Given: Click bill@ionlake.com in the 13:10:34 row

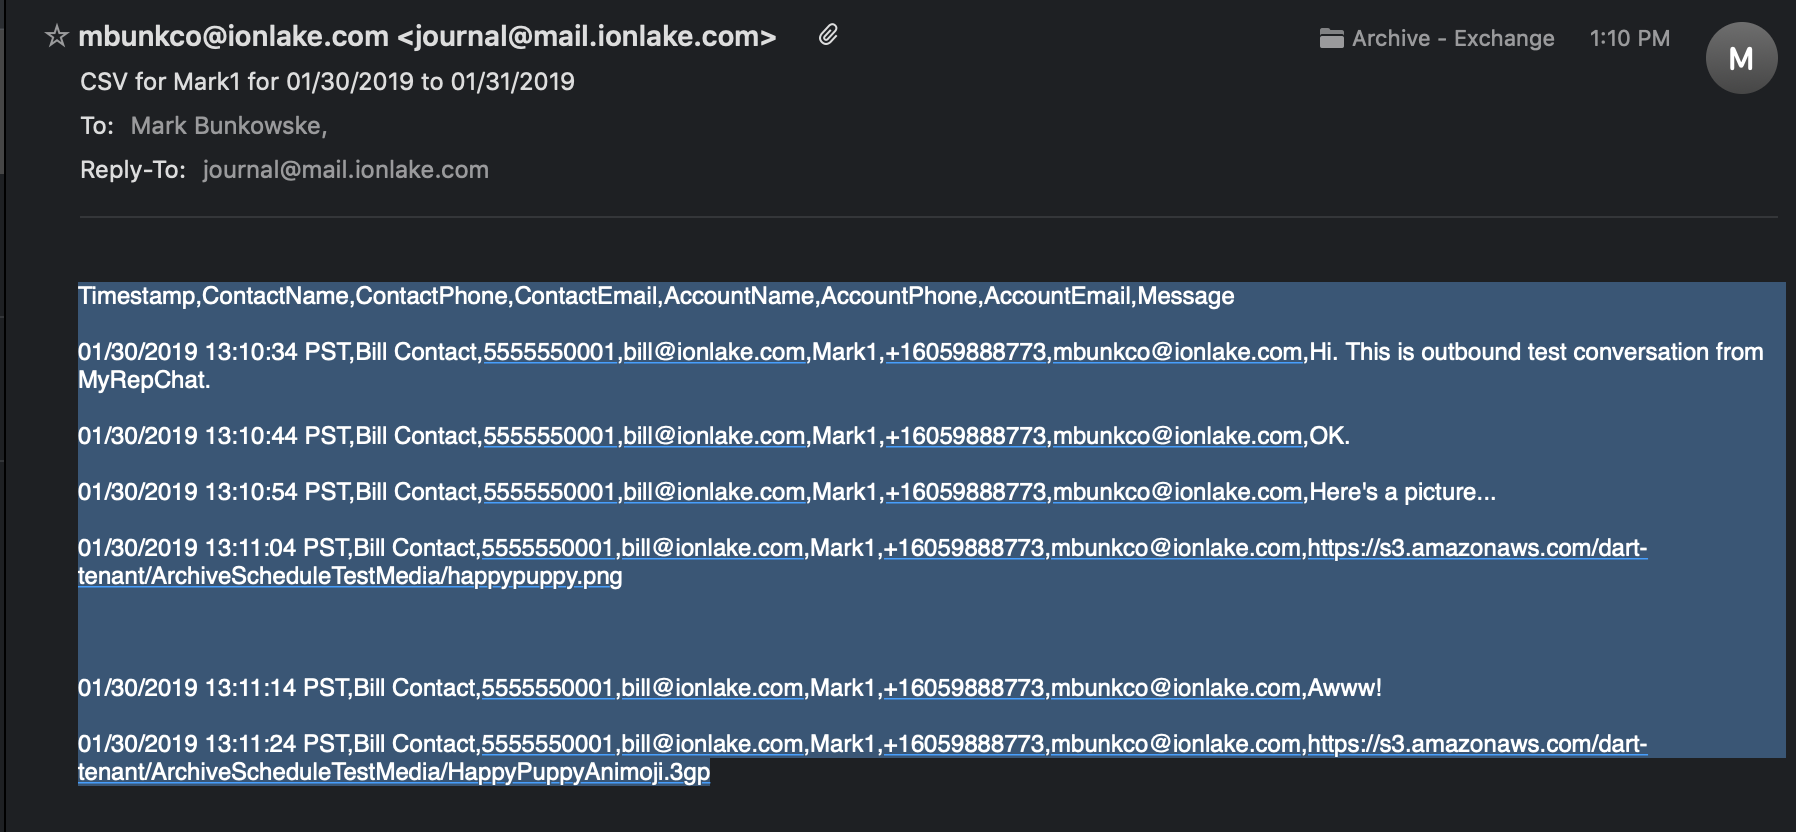Looking at the screenshot, I should 714,352.
